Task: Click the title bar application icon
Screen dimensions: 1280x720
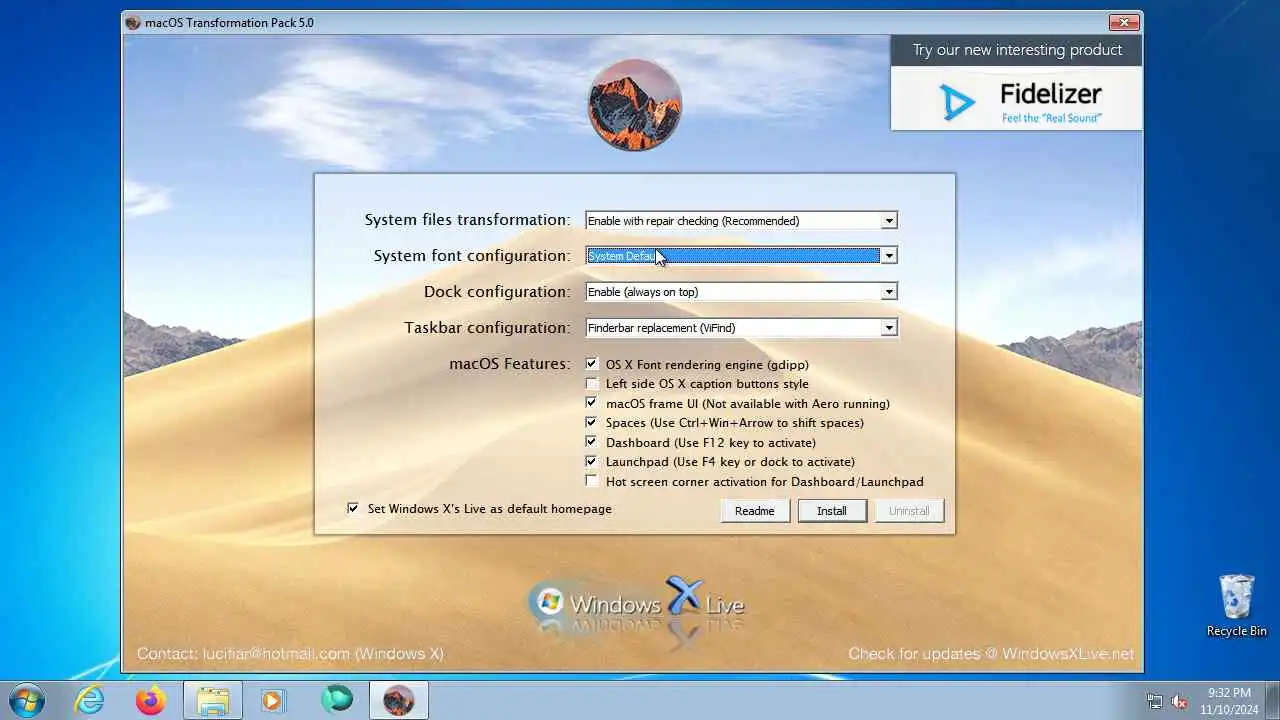Action: (133, 22)
